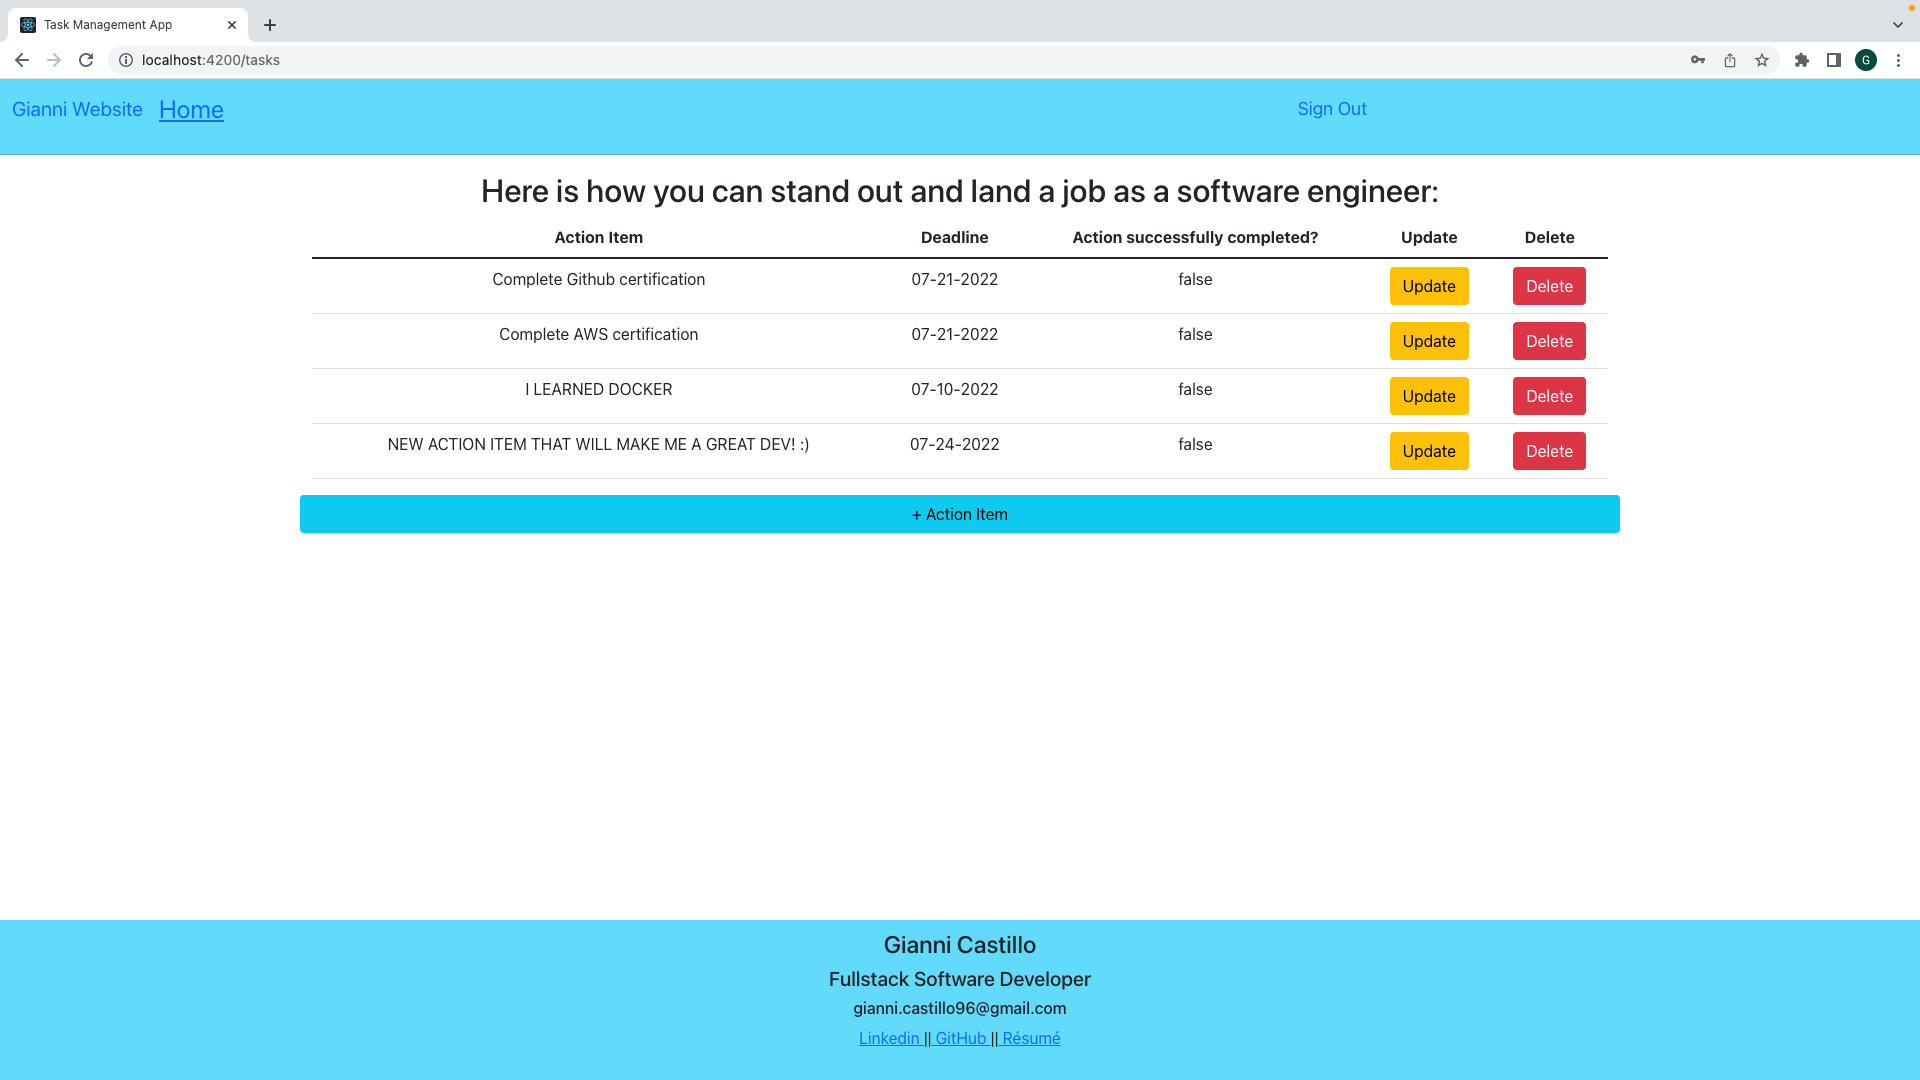Select the Task Management App tab

[108, 25]
